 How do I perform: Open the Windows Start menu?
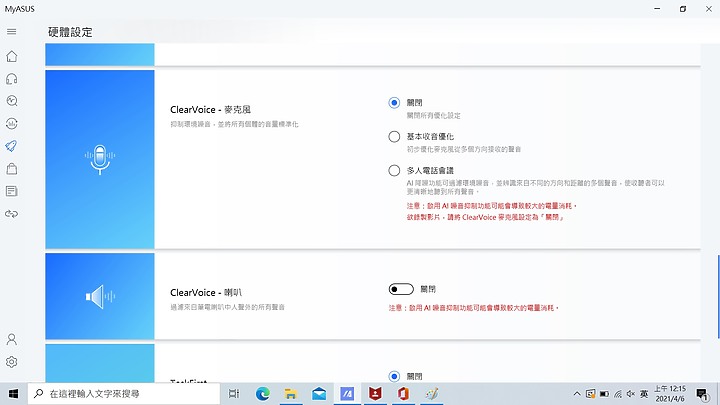pyautogui.click(x=13, y=394)
